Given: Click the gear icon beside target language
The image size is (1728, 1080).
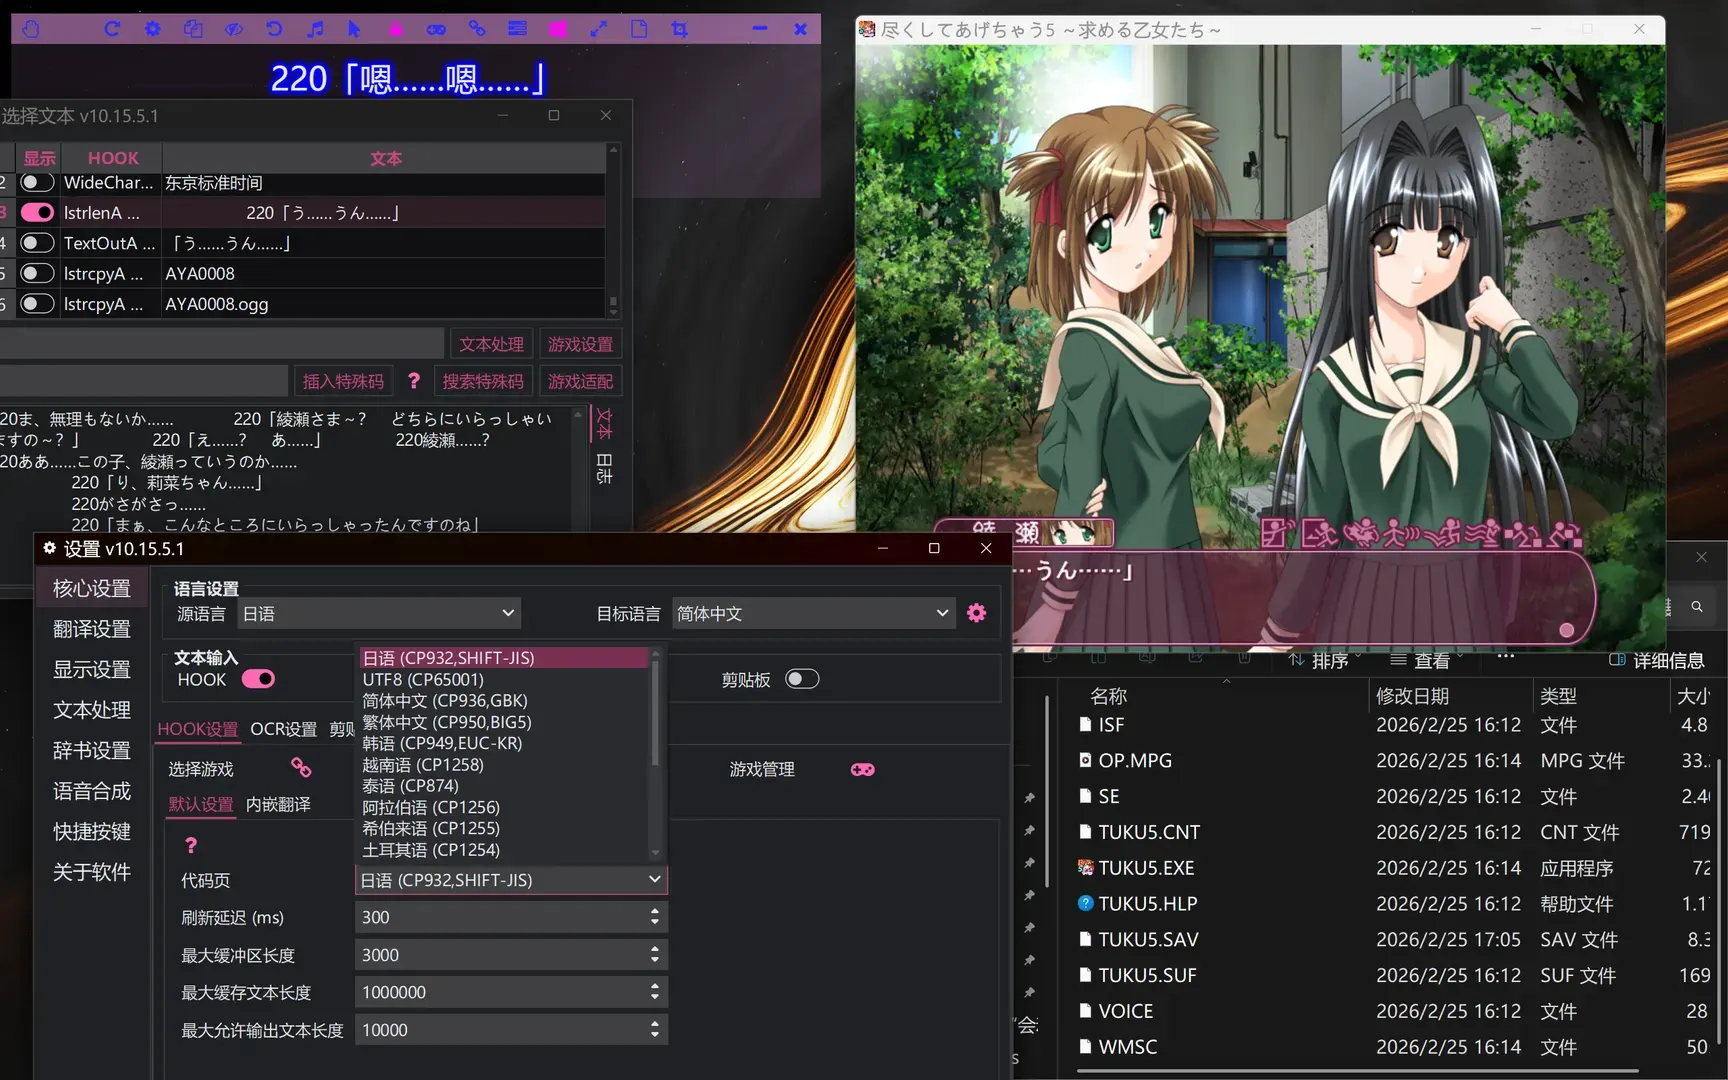Looking at the screenshot, I should (x=977, y=613).
